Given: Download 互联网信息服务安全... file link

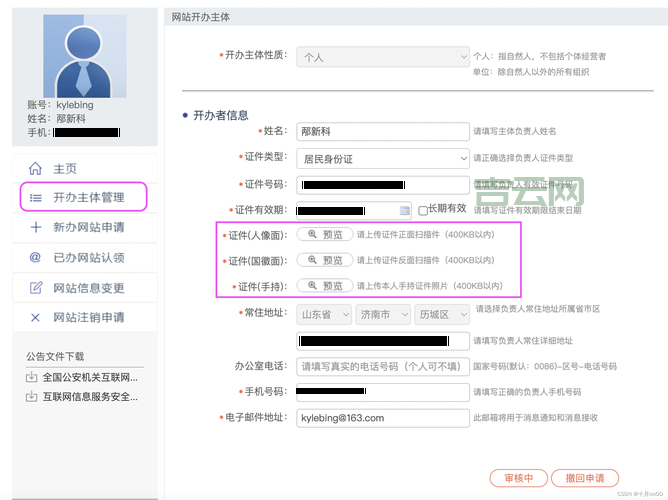Looking at the screenshot, I should [90, 397].
